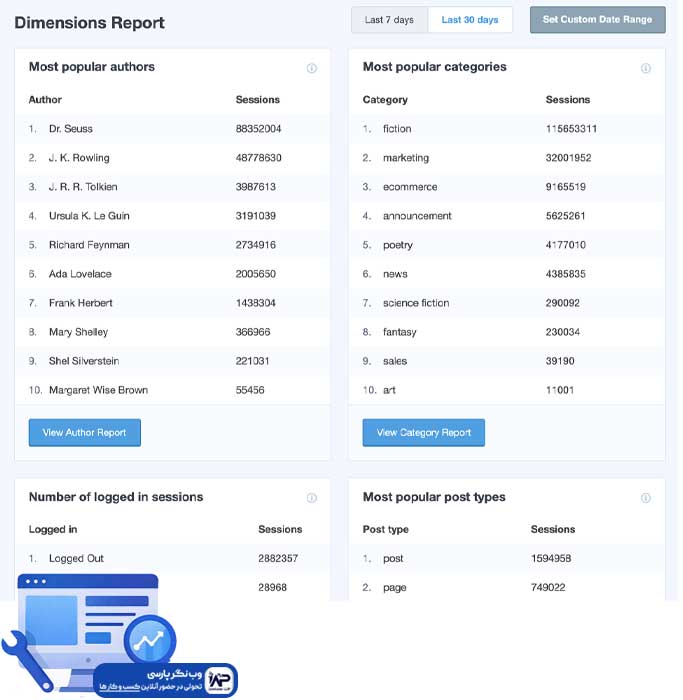Screen dimensions: 683x700
Task: Click the science fiction category row
Action: pos(507,303)
